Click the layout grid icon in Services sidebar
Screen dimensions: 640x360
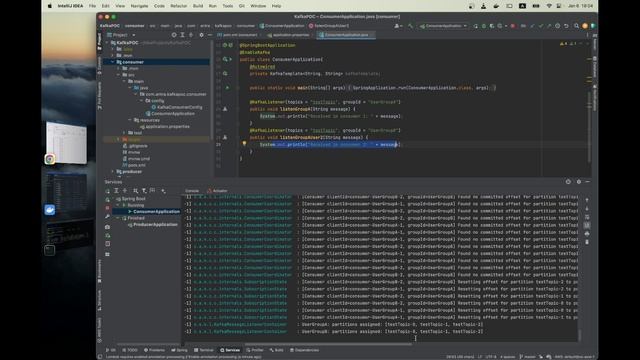pos(107,254)
